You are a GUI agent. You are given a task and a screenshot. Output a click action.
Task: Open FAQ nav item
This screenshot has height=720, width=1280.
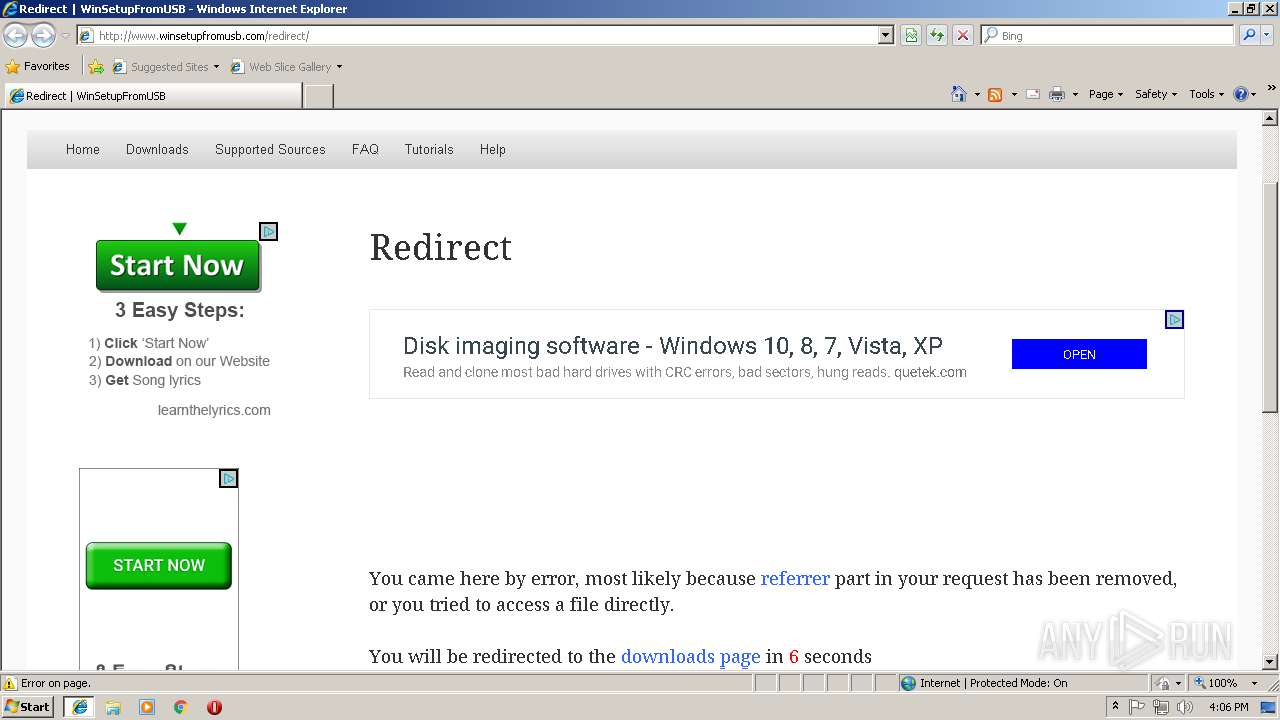(x=365, y=149)
